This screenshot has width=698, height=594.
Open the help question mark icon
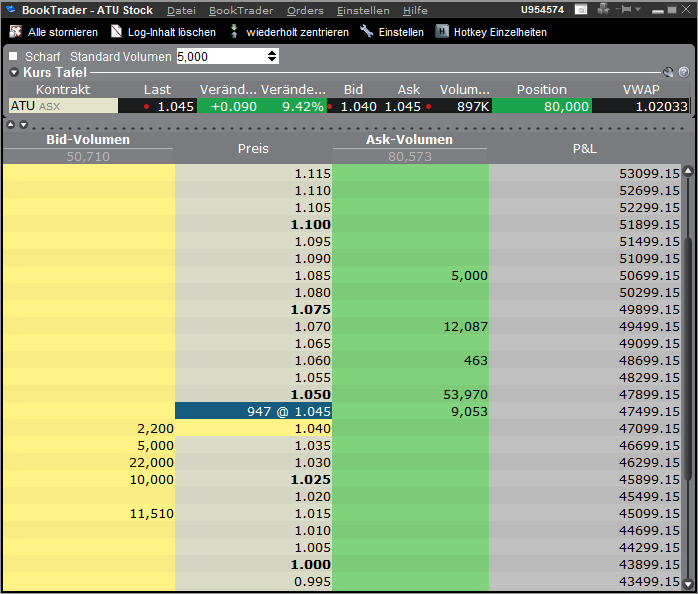684,72
